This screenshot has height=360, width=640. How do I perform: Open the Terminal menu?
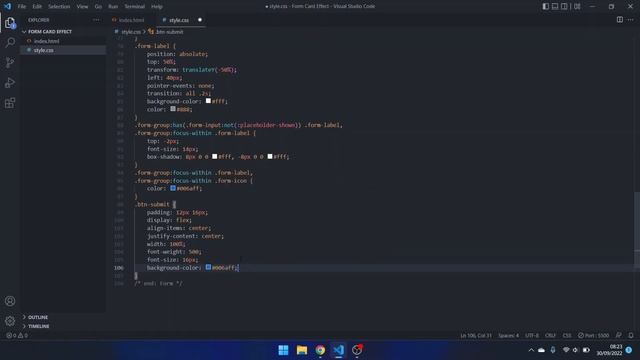[x=134, y=7]
